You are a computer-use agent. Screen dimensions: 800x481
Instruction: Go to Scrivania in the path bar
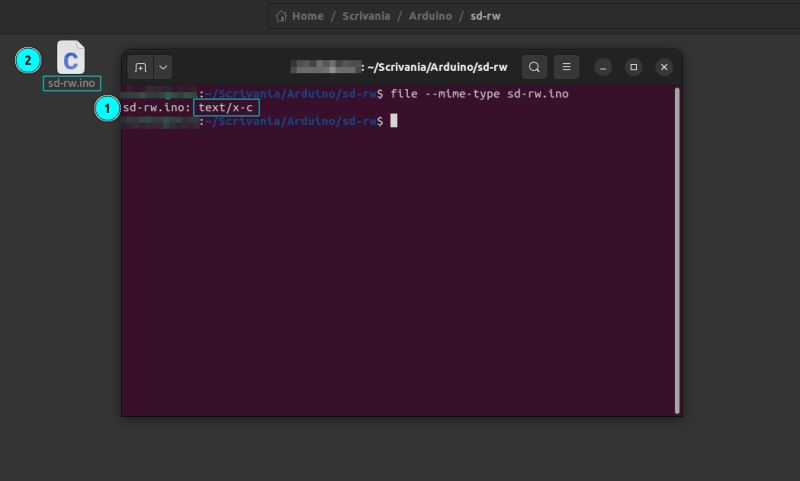click(x=366, y=16)
